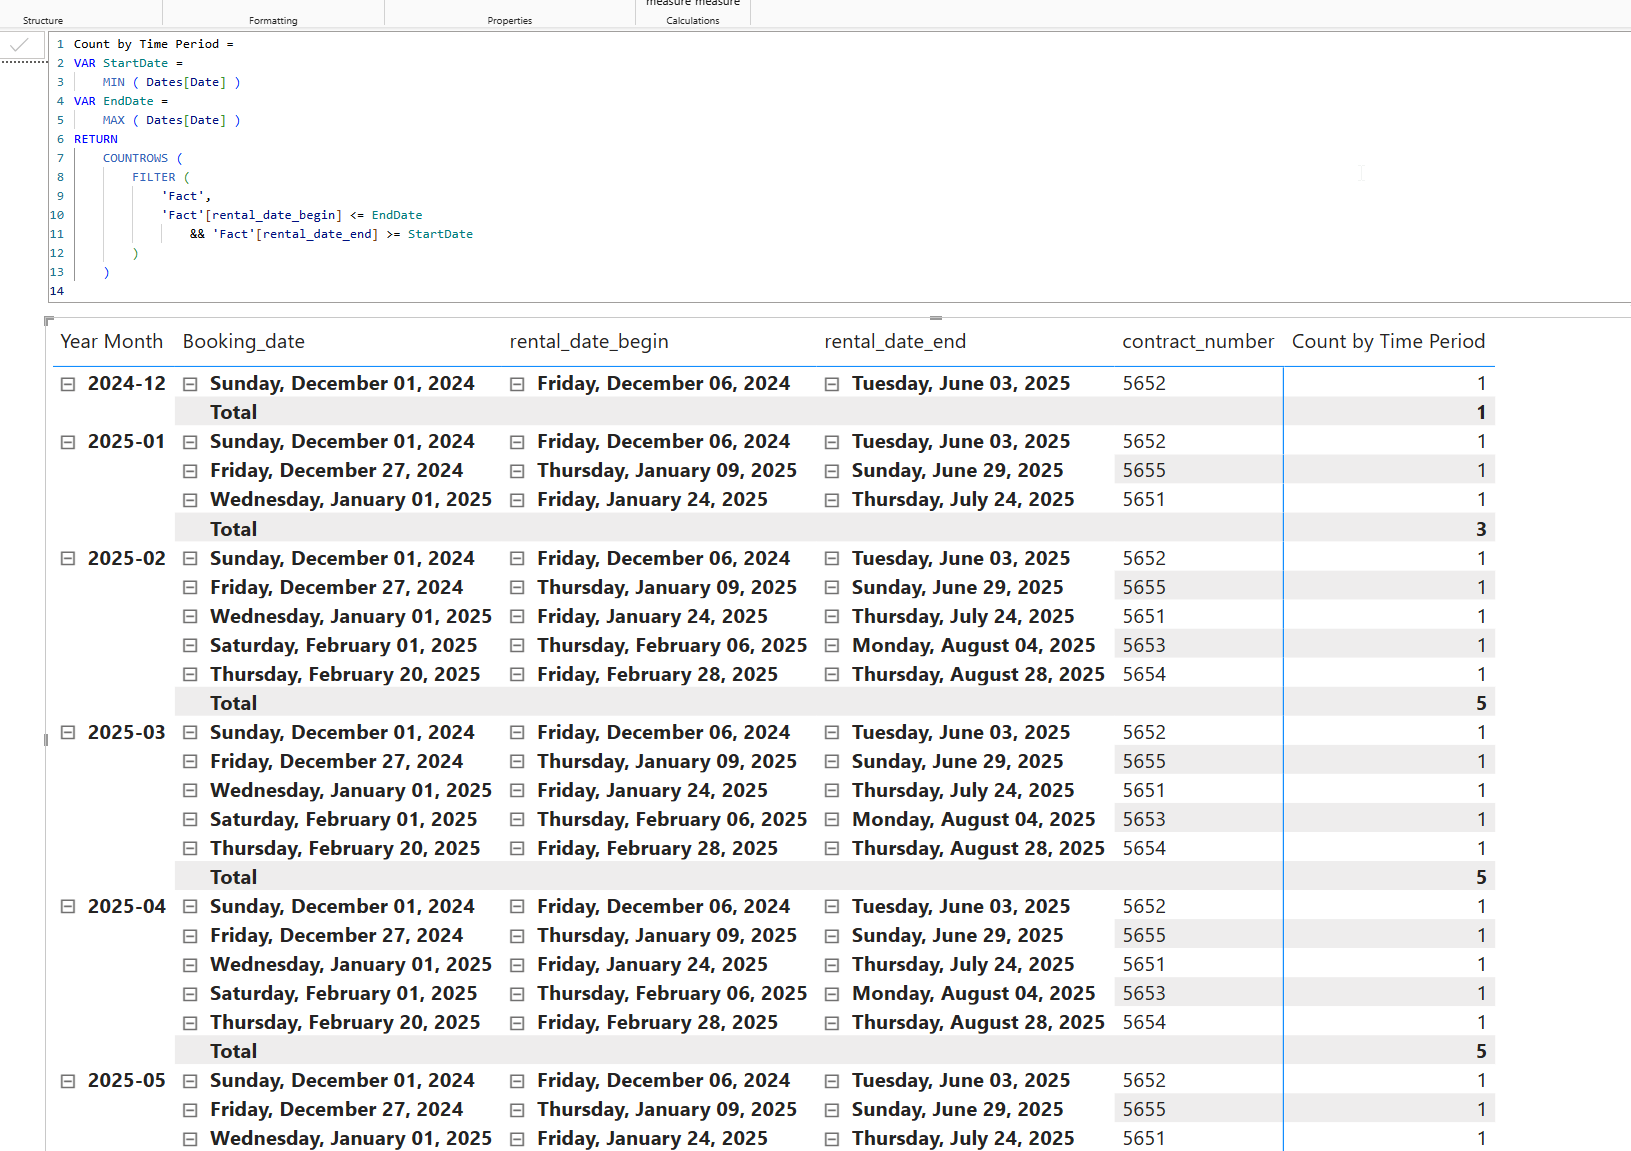Click the RETURN keyword in the formula
Image resolution: width=1631 pixels, height=1151 pixels.
(x=96, y=139)
